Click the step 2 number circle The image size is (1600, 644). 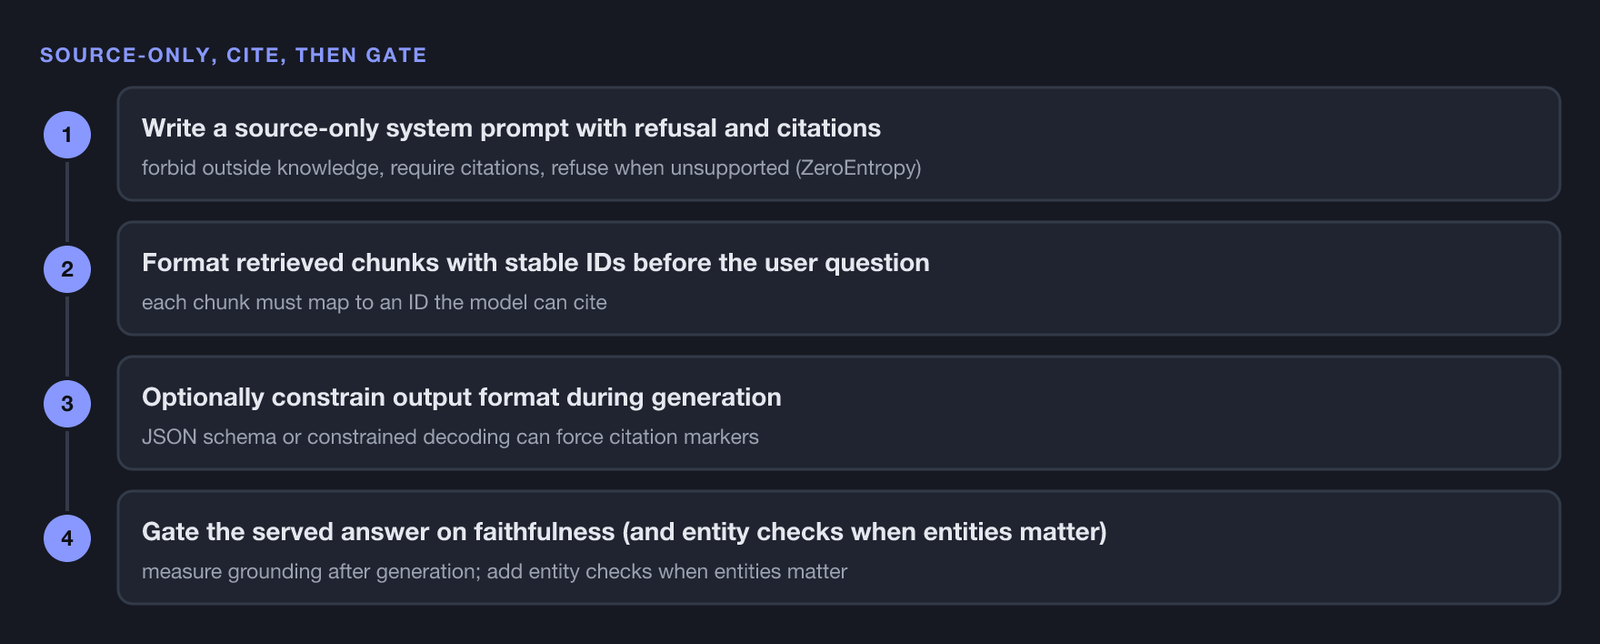point(67,269)
